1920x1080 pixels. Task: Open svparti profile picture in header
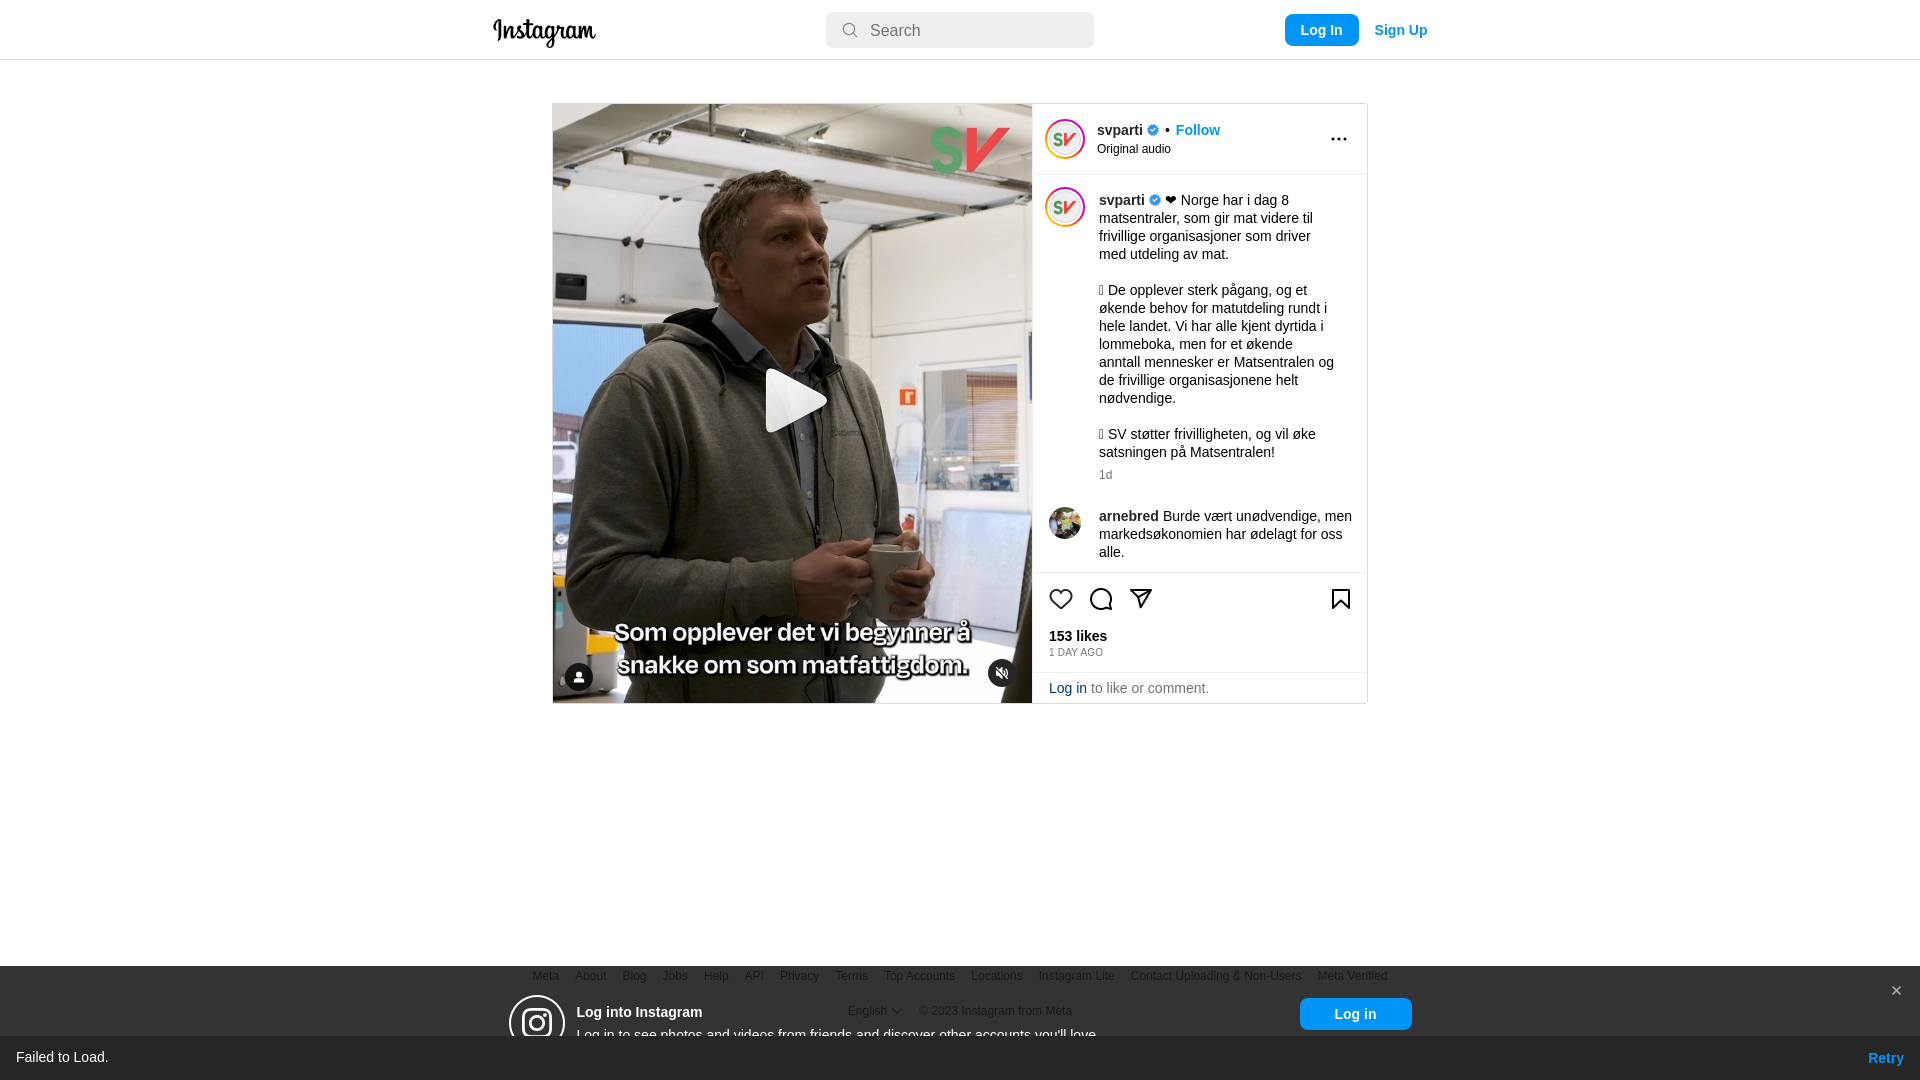pos(1065,139)
